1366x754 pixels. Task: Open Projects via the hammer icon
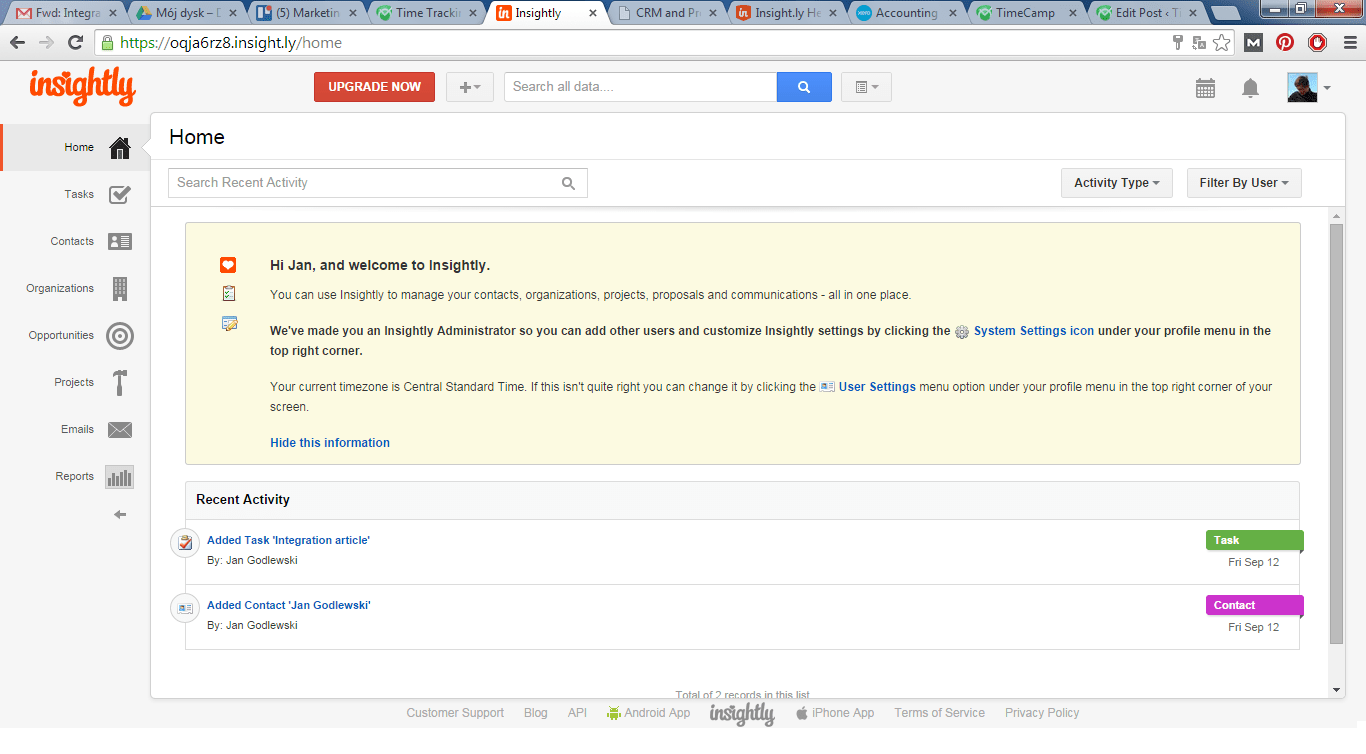pos(120,383)
